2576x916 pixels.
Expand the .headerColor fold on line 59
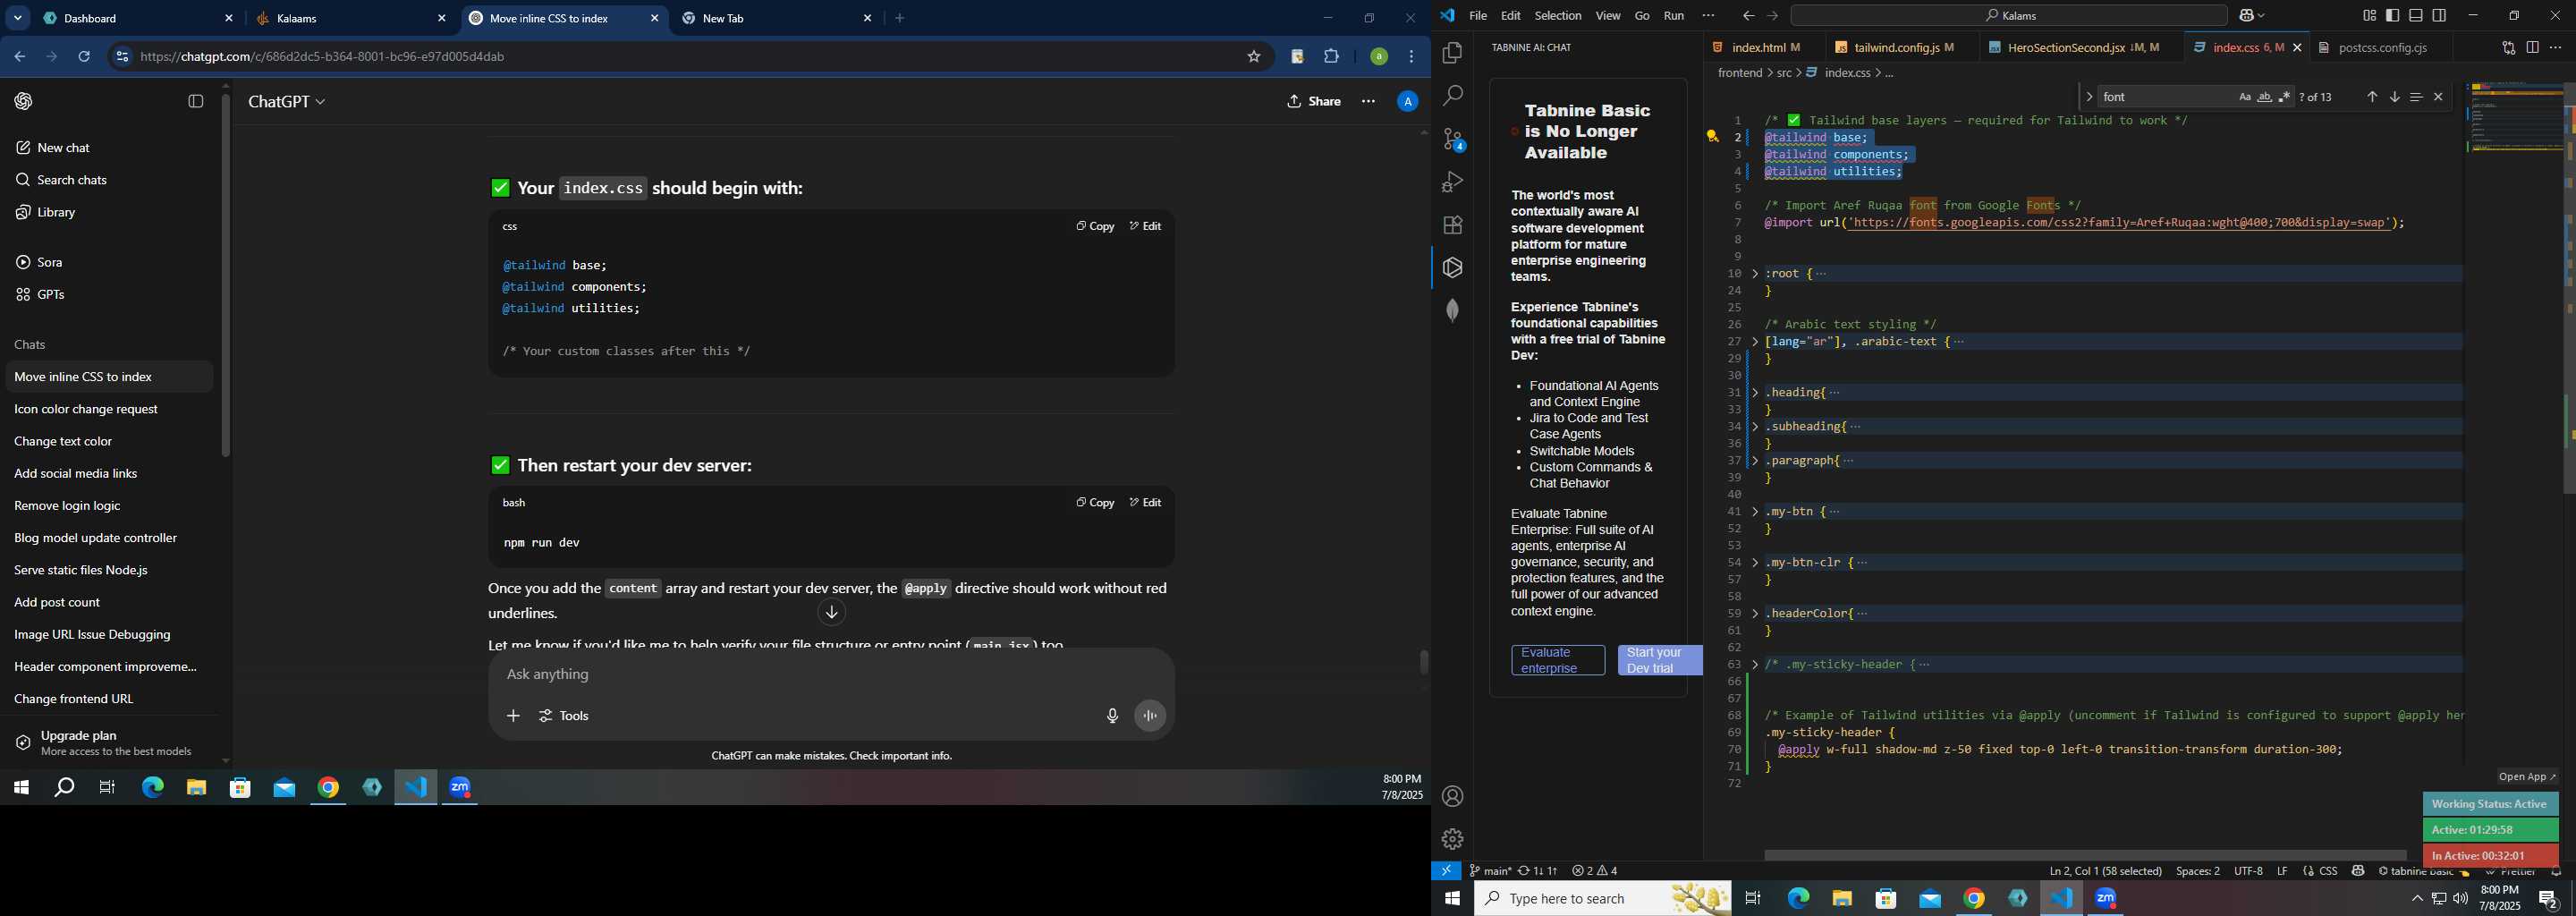tap(1755, 614)
